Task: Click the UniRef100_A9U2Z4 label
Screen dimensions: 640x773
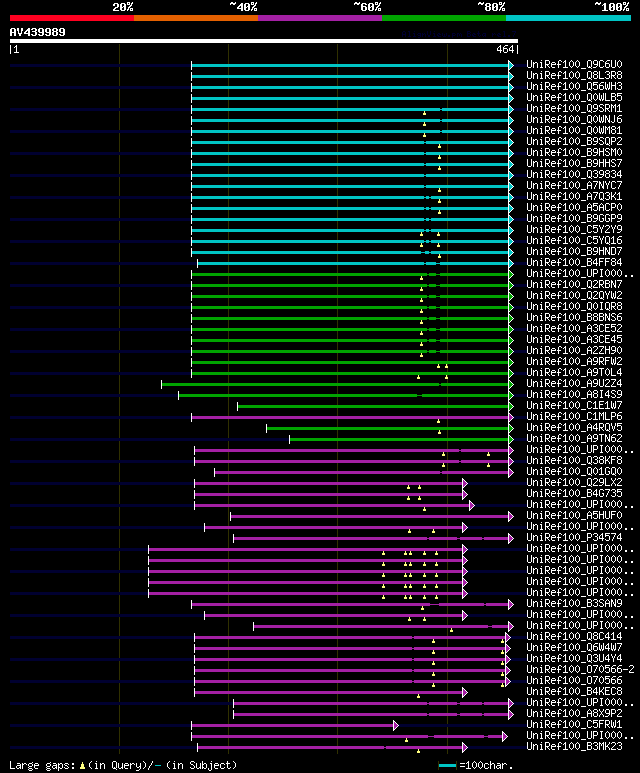Action: [x=574, y=384]
